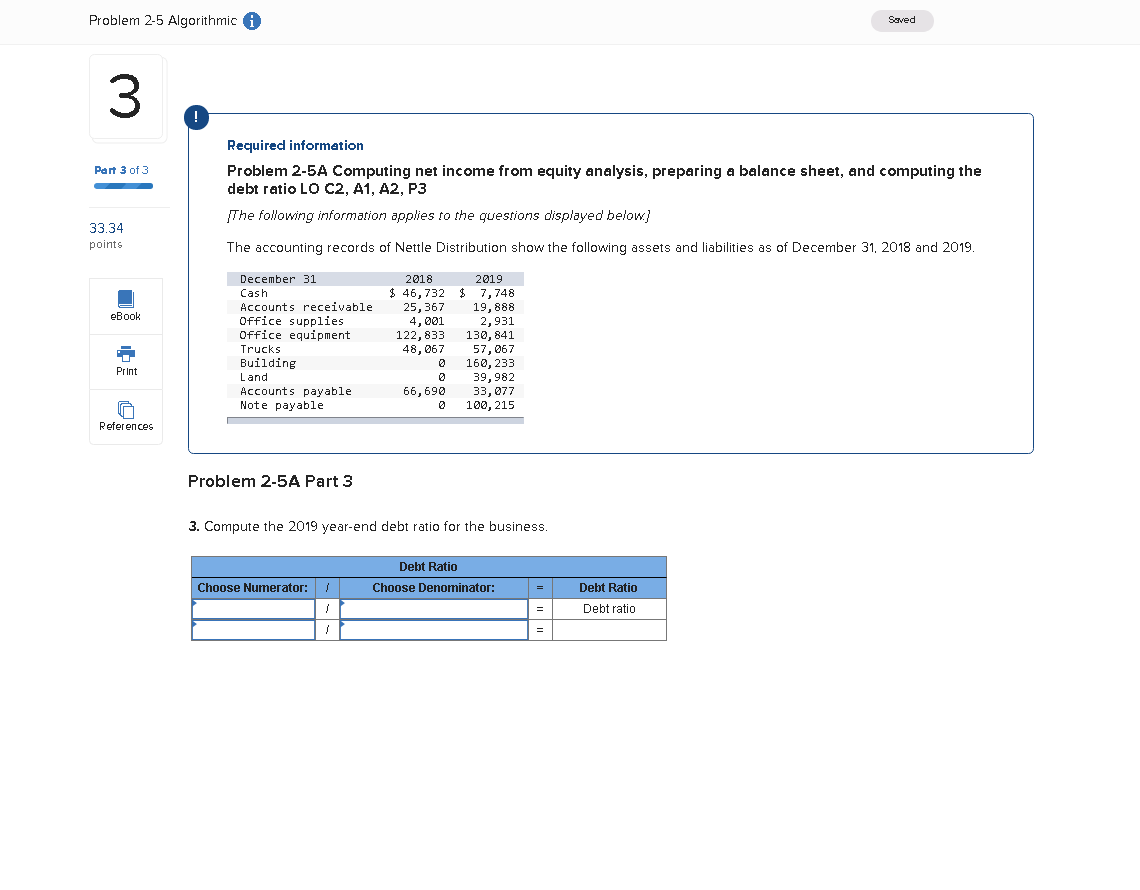This screenshot has height=890, width=1140.
Task: Open the second-row numerator input cell
Action: 253,630
